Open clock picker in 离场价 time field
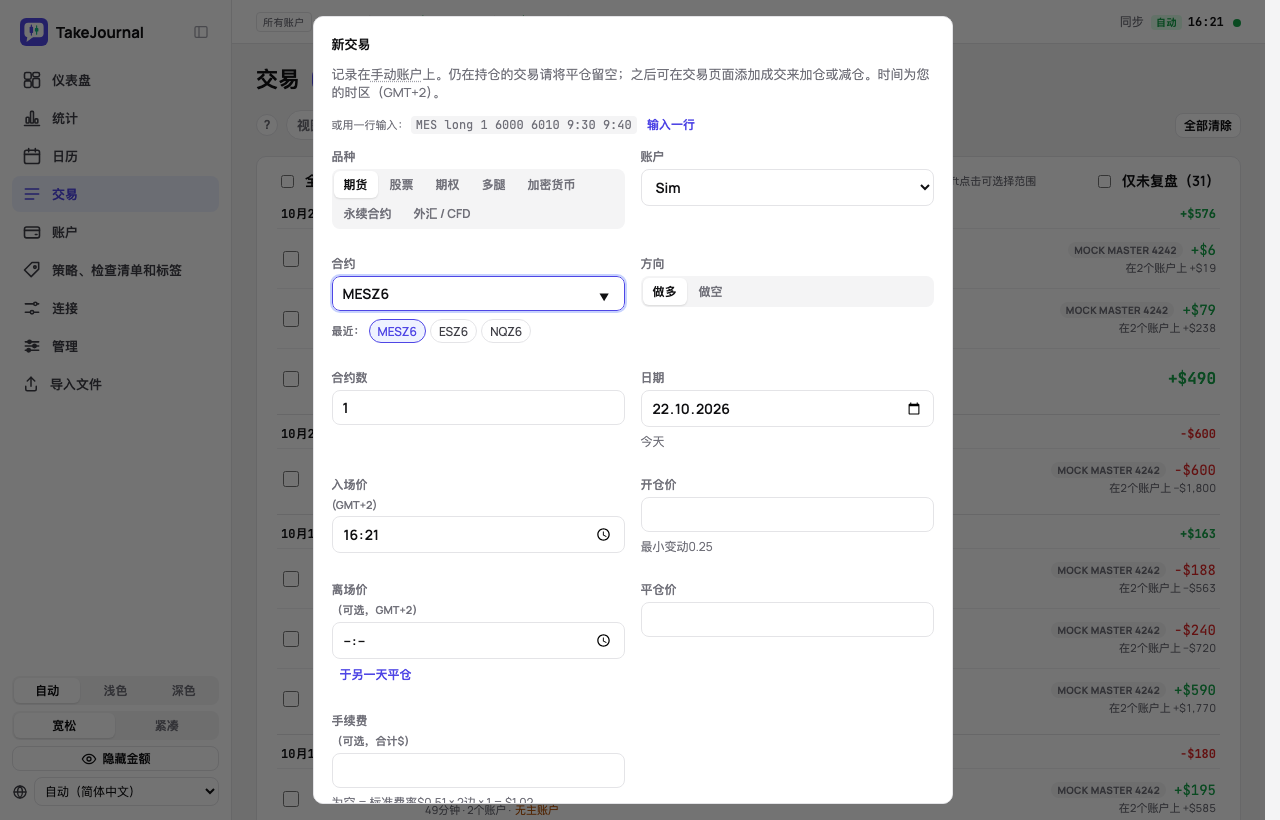Viewport: 1280px width, 820px height. pos(603,641)
